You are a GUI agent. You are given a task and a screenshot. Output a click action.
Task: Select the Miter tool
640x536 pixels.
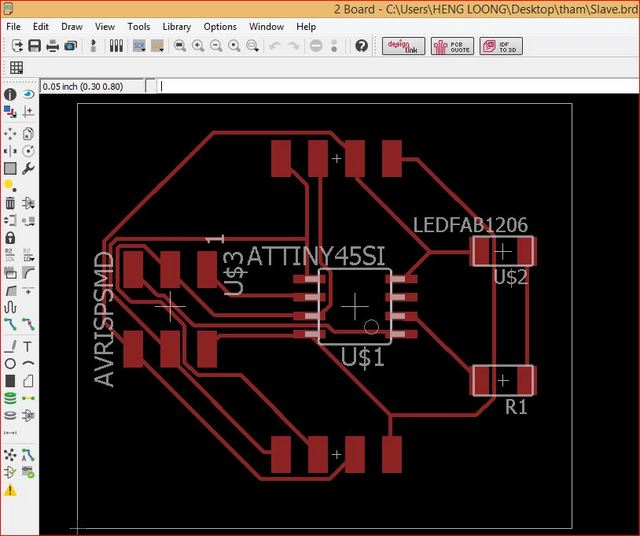pyautogui.click(x=28, y=272)
